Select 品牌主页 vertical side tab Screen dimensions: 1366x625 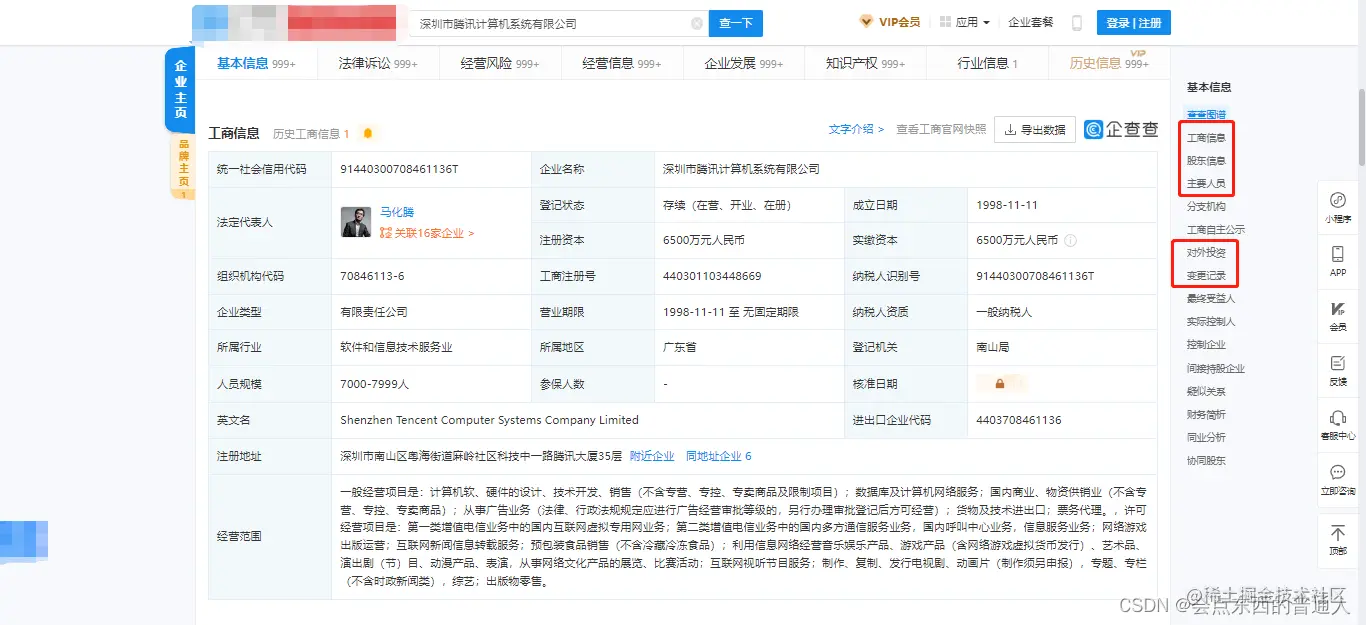pos(183,167)
